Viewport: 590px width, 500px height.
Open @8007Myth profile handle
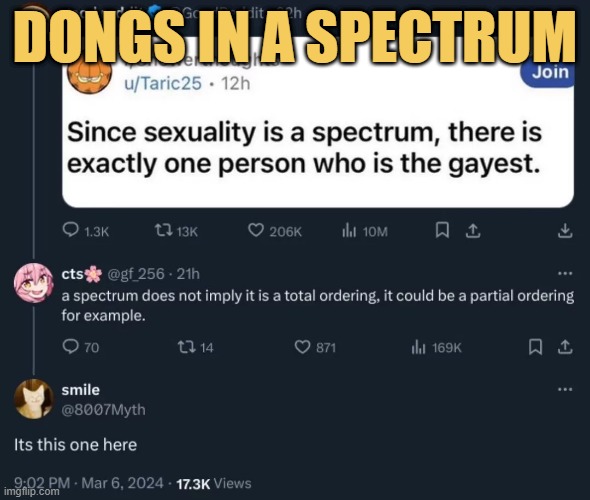(103, 410)
